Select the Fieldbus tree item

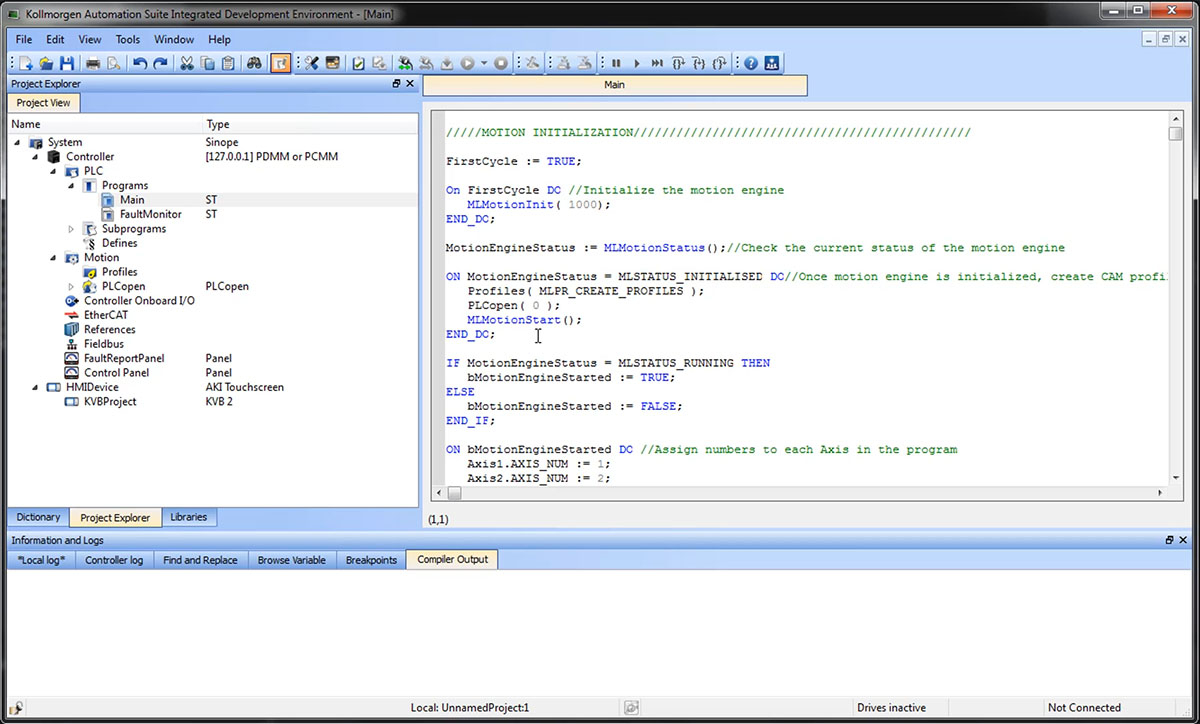[105, 344]
